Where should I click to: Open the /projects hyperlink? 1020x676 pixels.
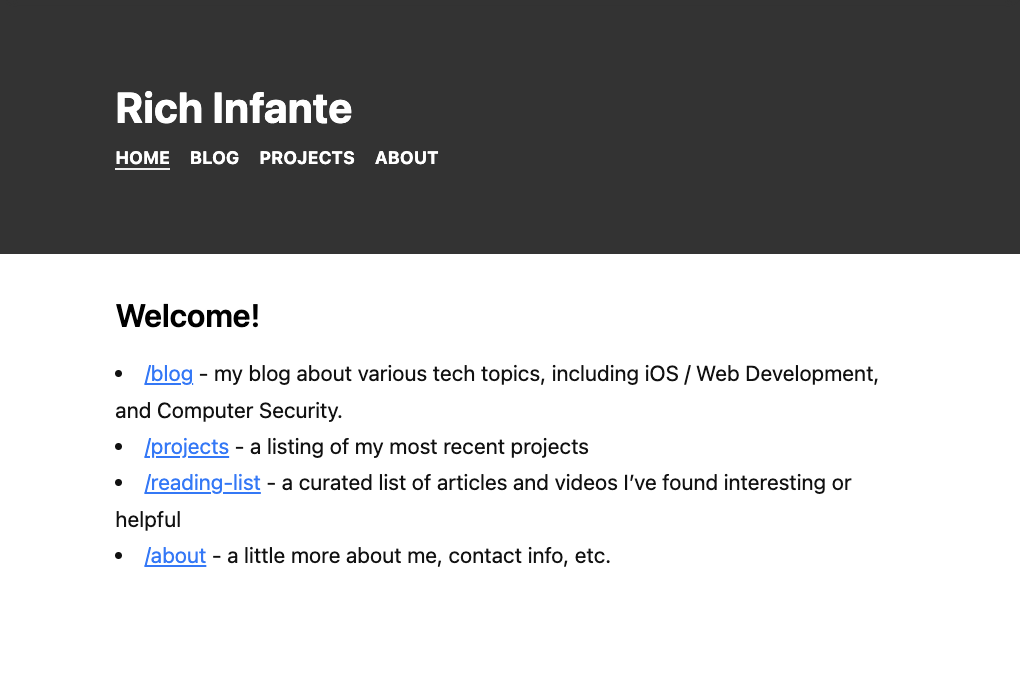[186, 447]
